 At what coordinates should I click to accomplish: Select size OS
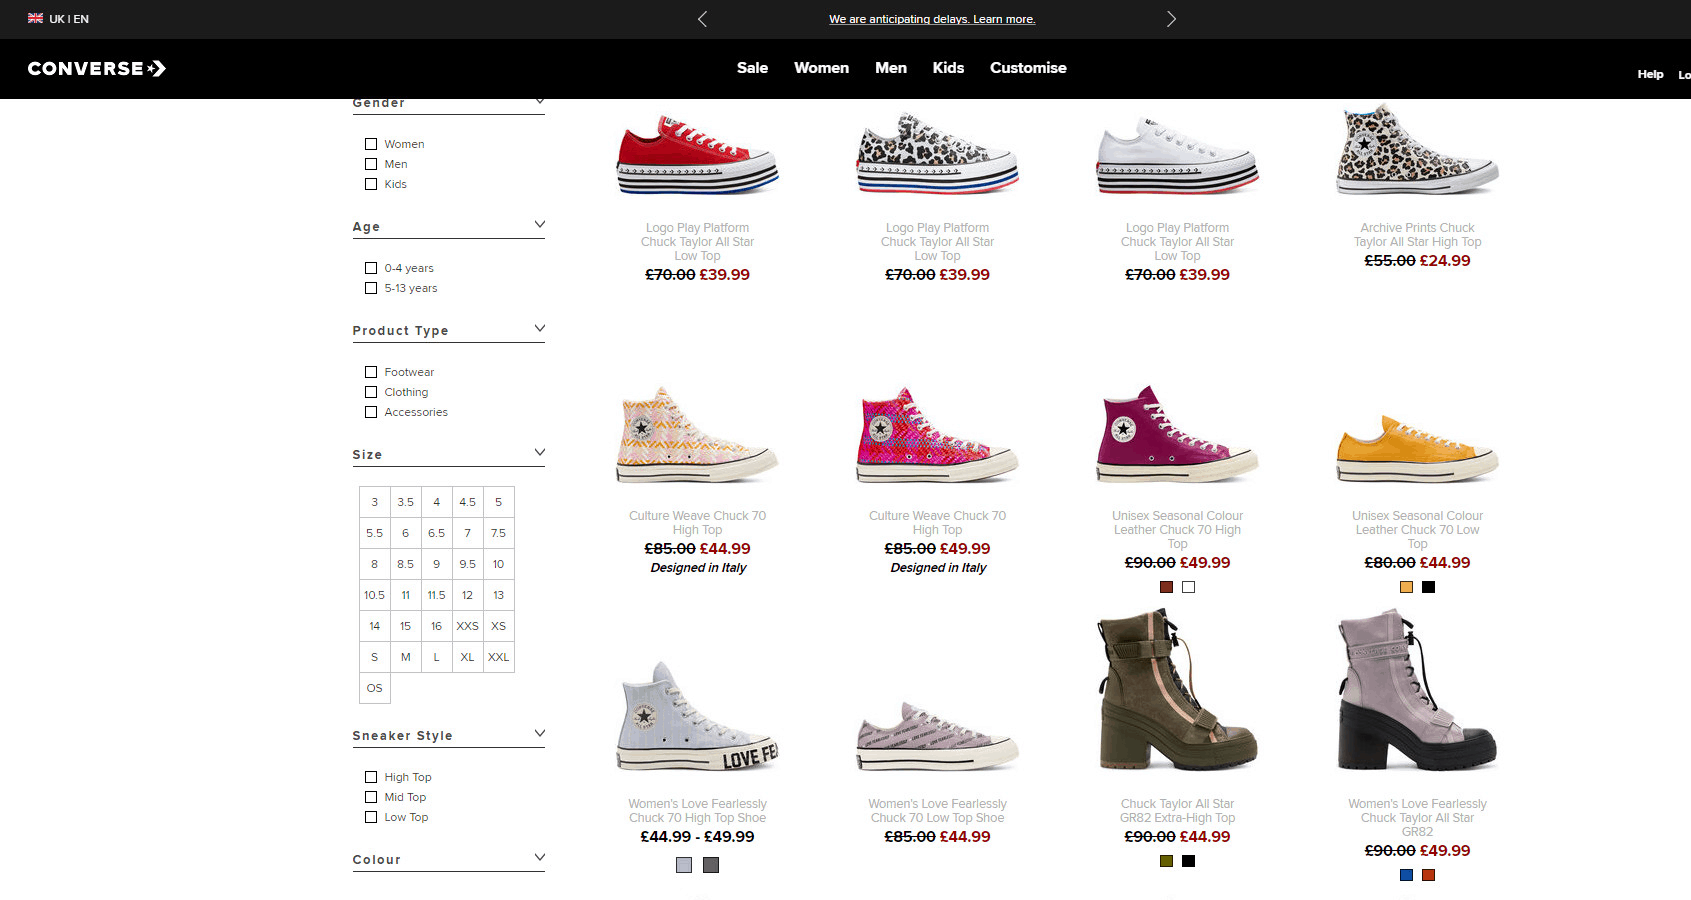click(x=374, y=688)
